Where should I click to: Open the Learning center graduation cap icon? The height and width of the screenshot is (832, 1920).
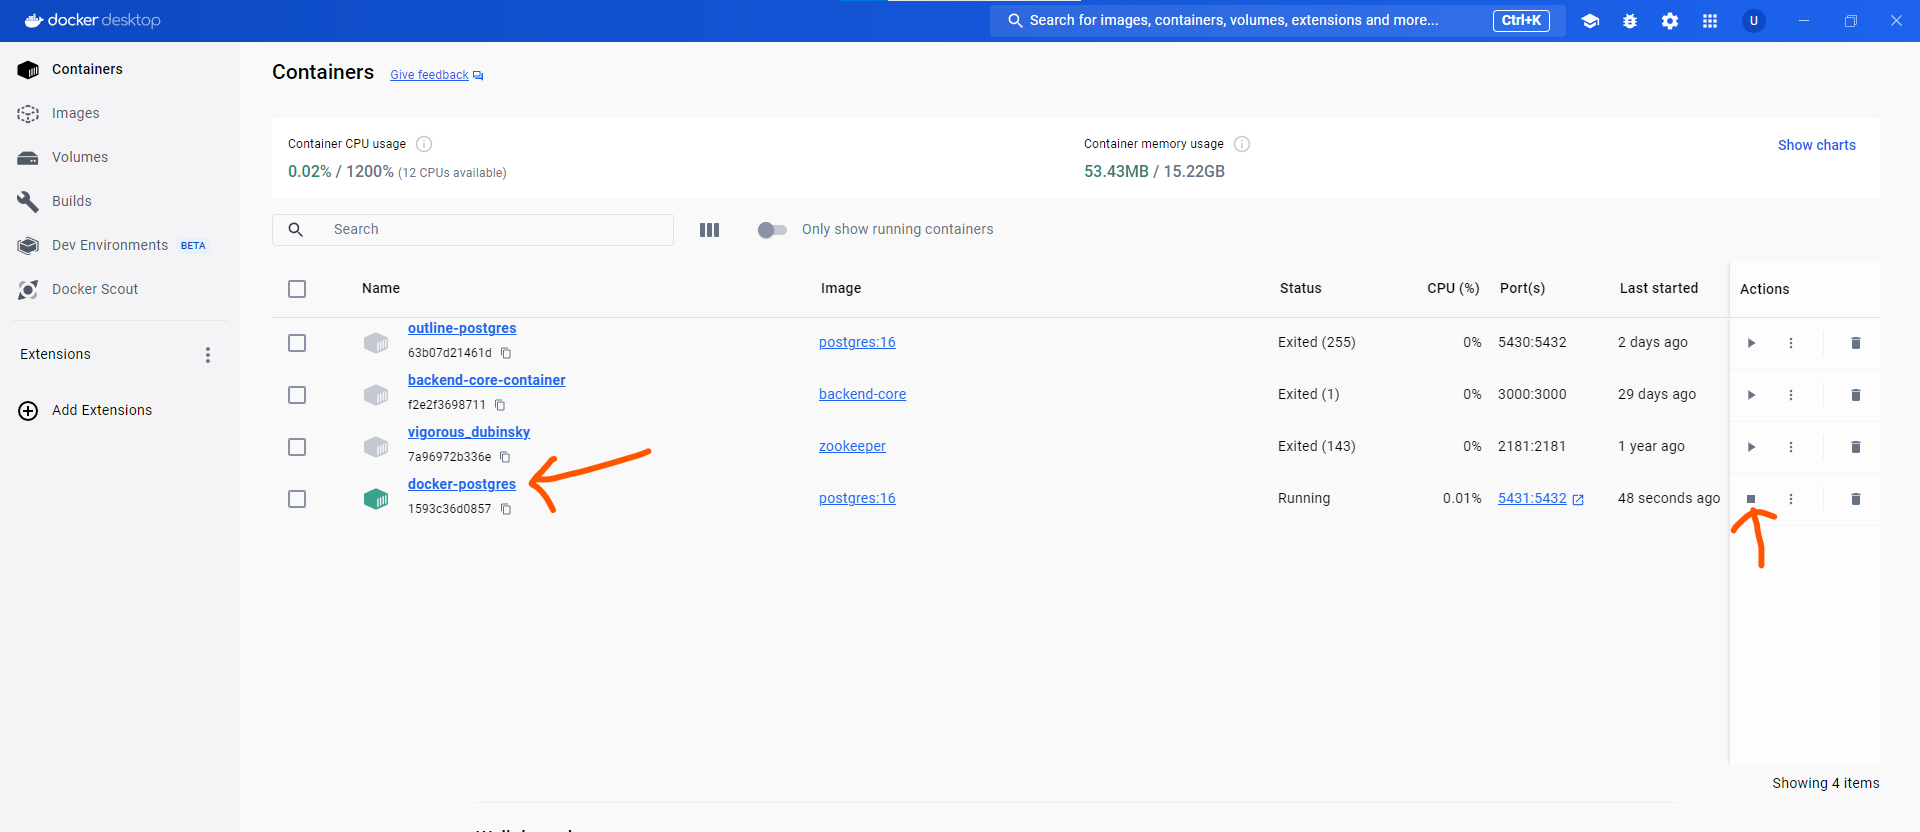1590,21
